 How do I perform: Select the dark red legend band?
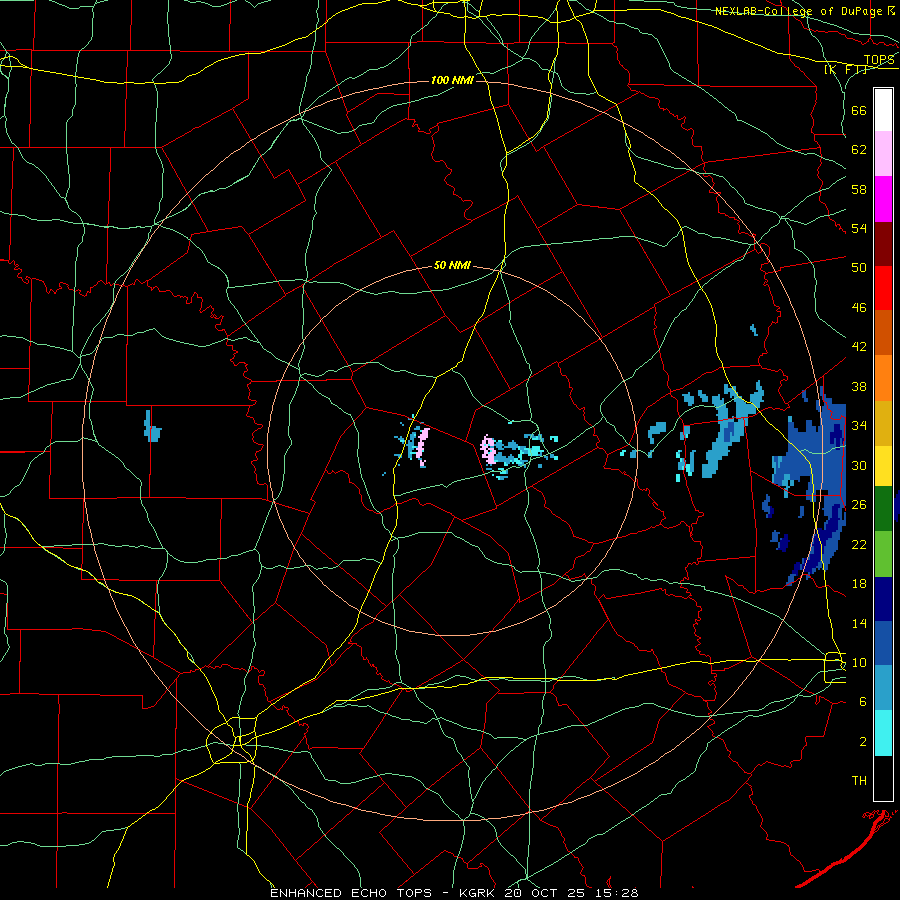click(883, 244)
